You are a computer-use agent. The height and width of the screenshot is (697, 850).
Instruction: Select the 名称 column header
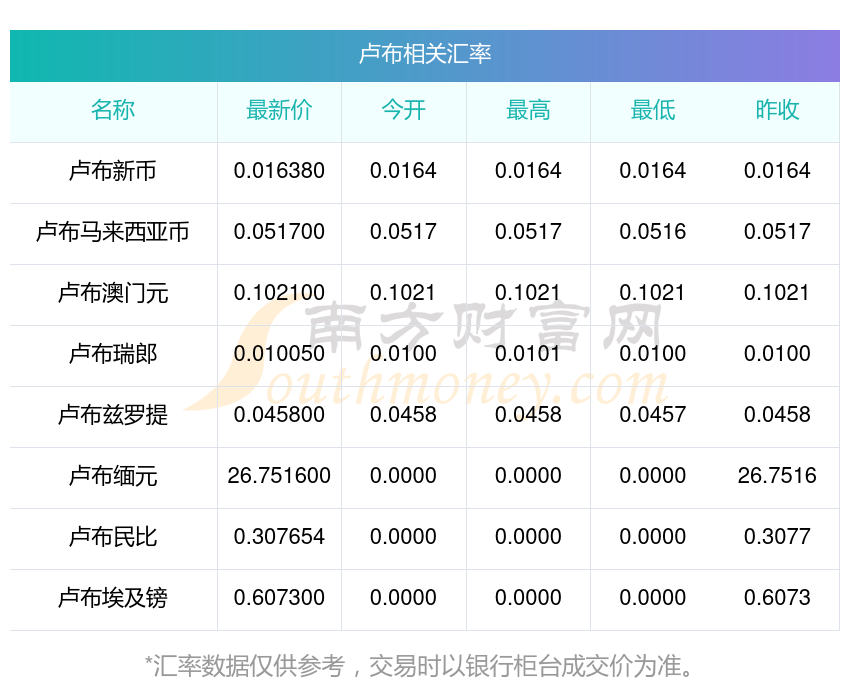(x=113, y=110)
